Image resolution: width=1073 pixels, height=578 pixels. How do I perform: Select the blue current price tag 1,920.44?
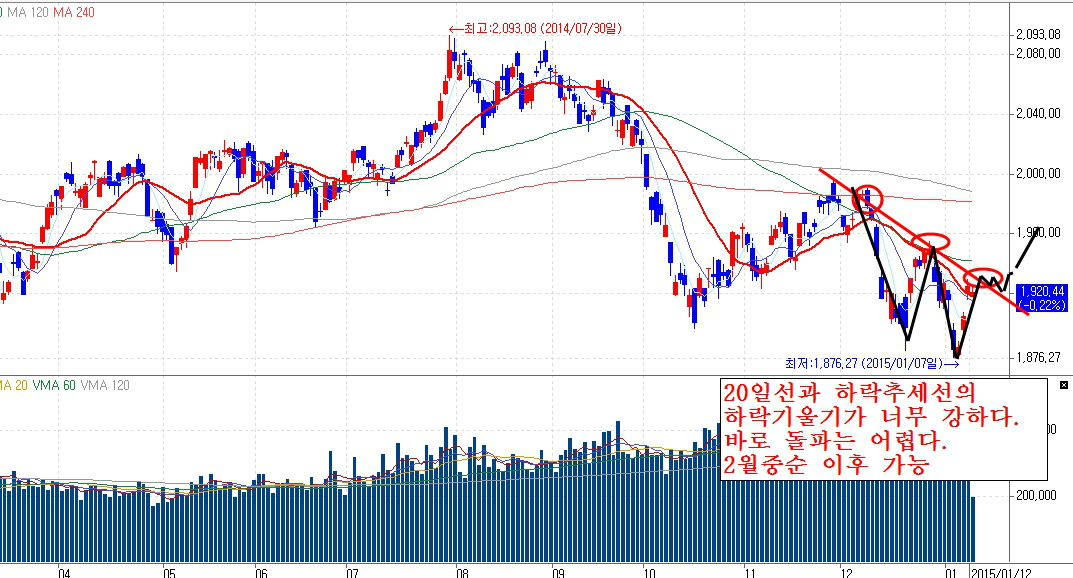(1042, 296)
